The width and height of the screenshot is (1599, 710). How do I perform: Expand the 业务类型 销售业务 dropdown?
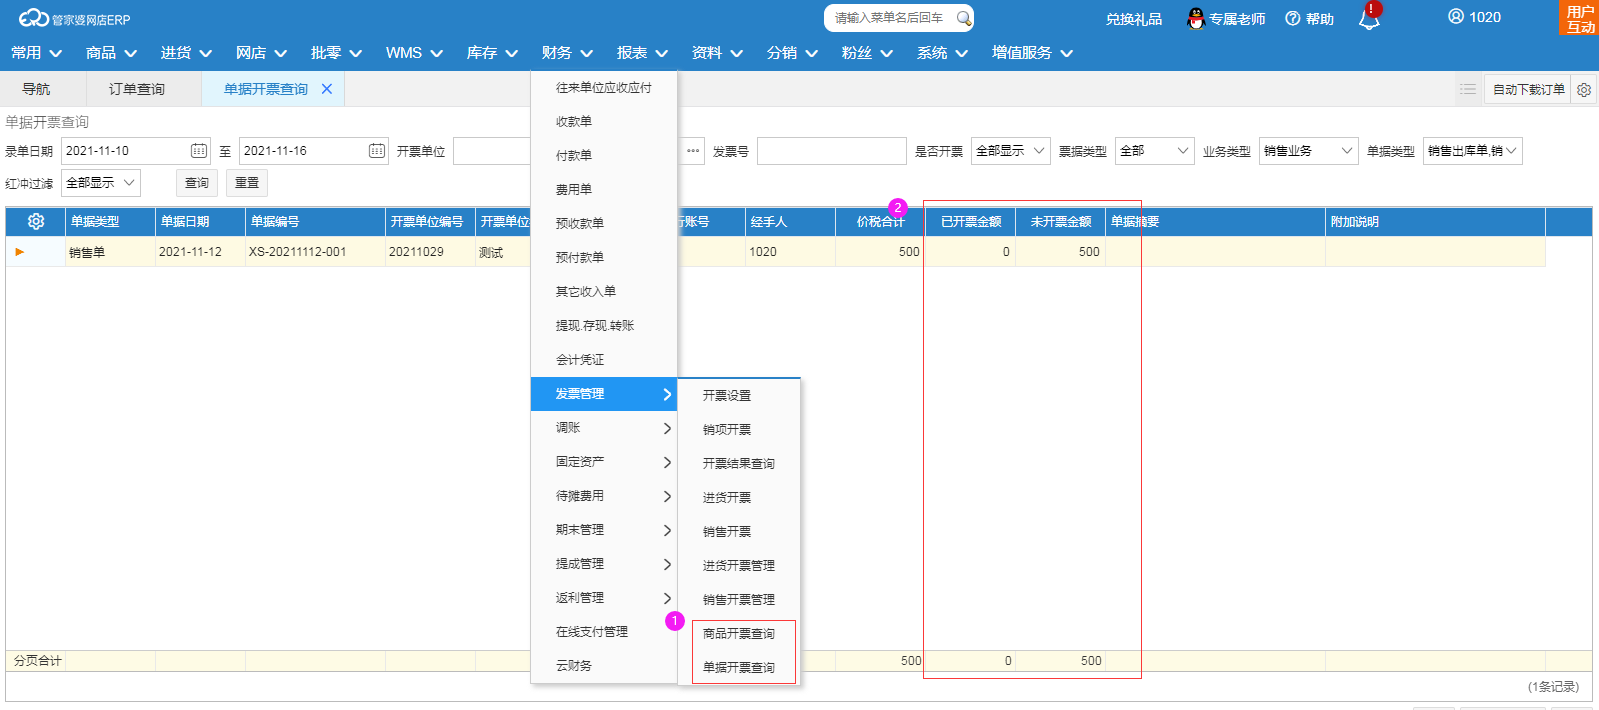(1308, 151)
